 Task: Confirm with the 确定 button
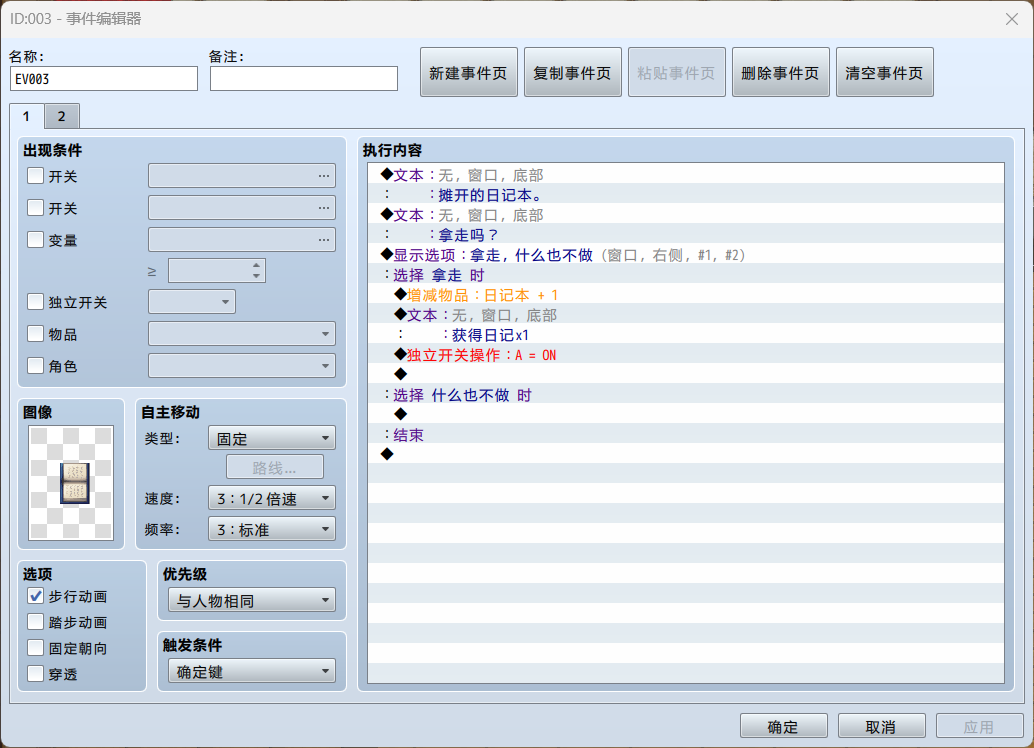point(783,726)
